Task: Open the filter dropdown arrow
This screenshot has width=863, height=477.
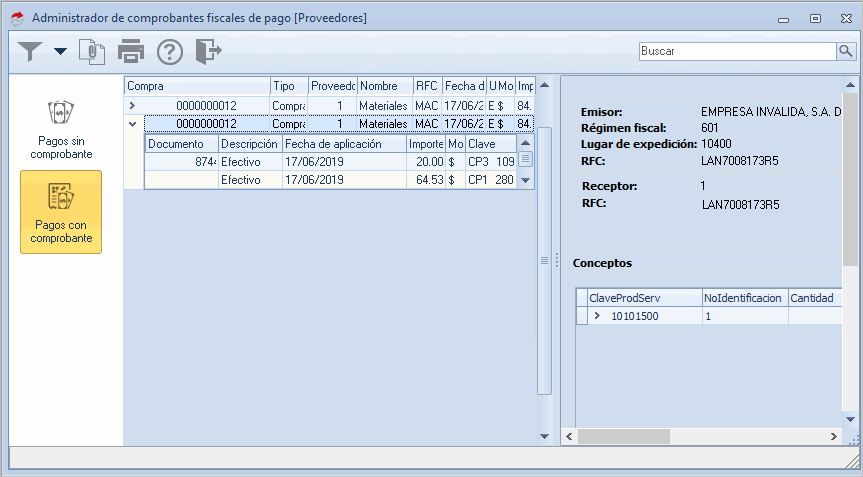Action: pyautogui.click(x=61, y=52)
